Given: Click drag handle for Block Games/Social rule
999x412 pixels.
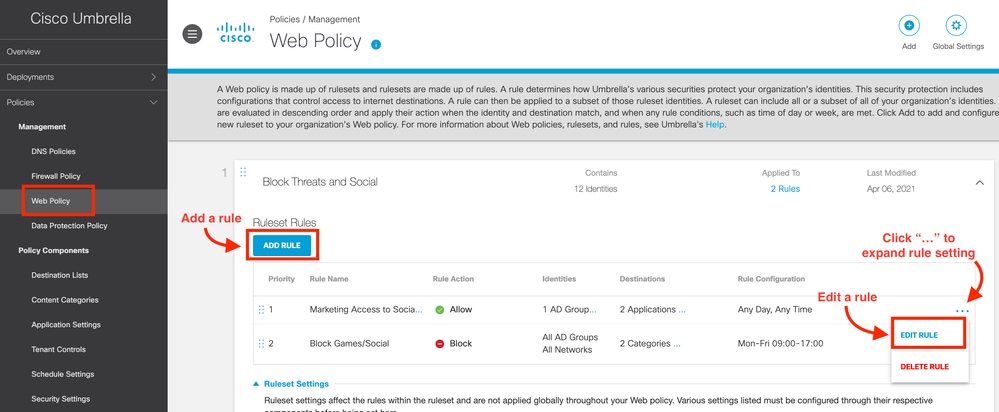Looking at the screenshot, I should point(259,343).
